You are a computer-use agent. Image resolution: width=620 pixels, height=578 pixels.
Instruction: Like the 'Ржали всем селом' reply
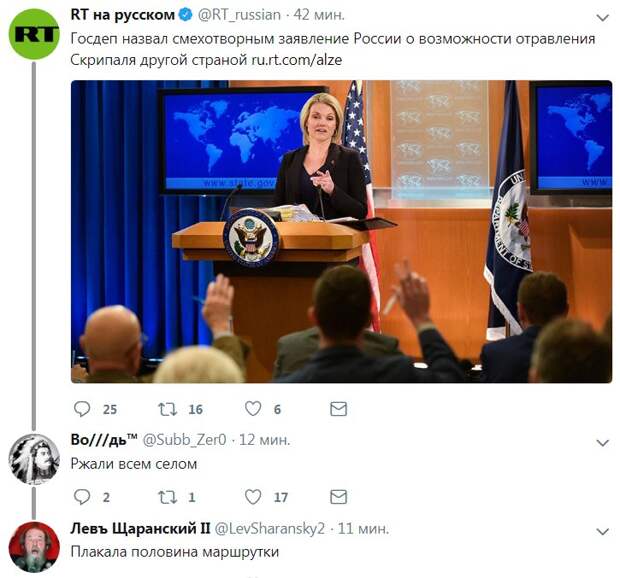click(x=253, y=497)
